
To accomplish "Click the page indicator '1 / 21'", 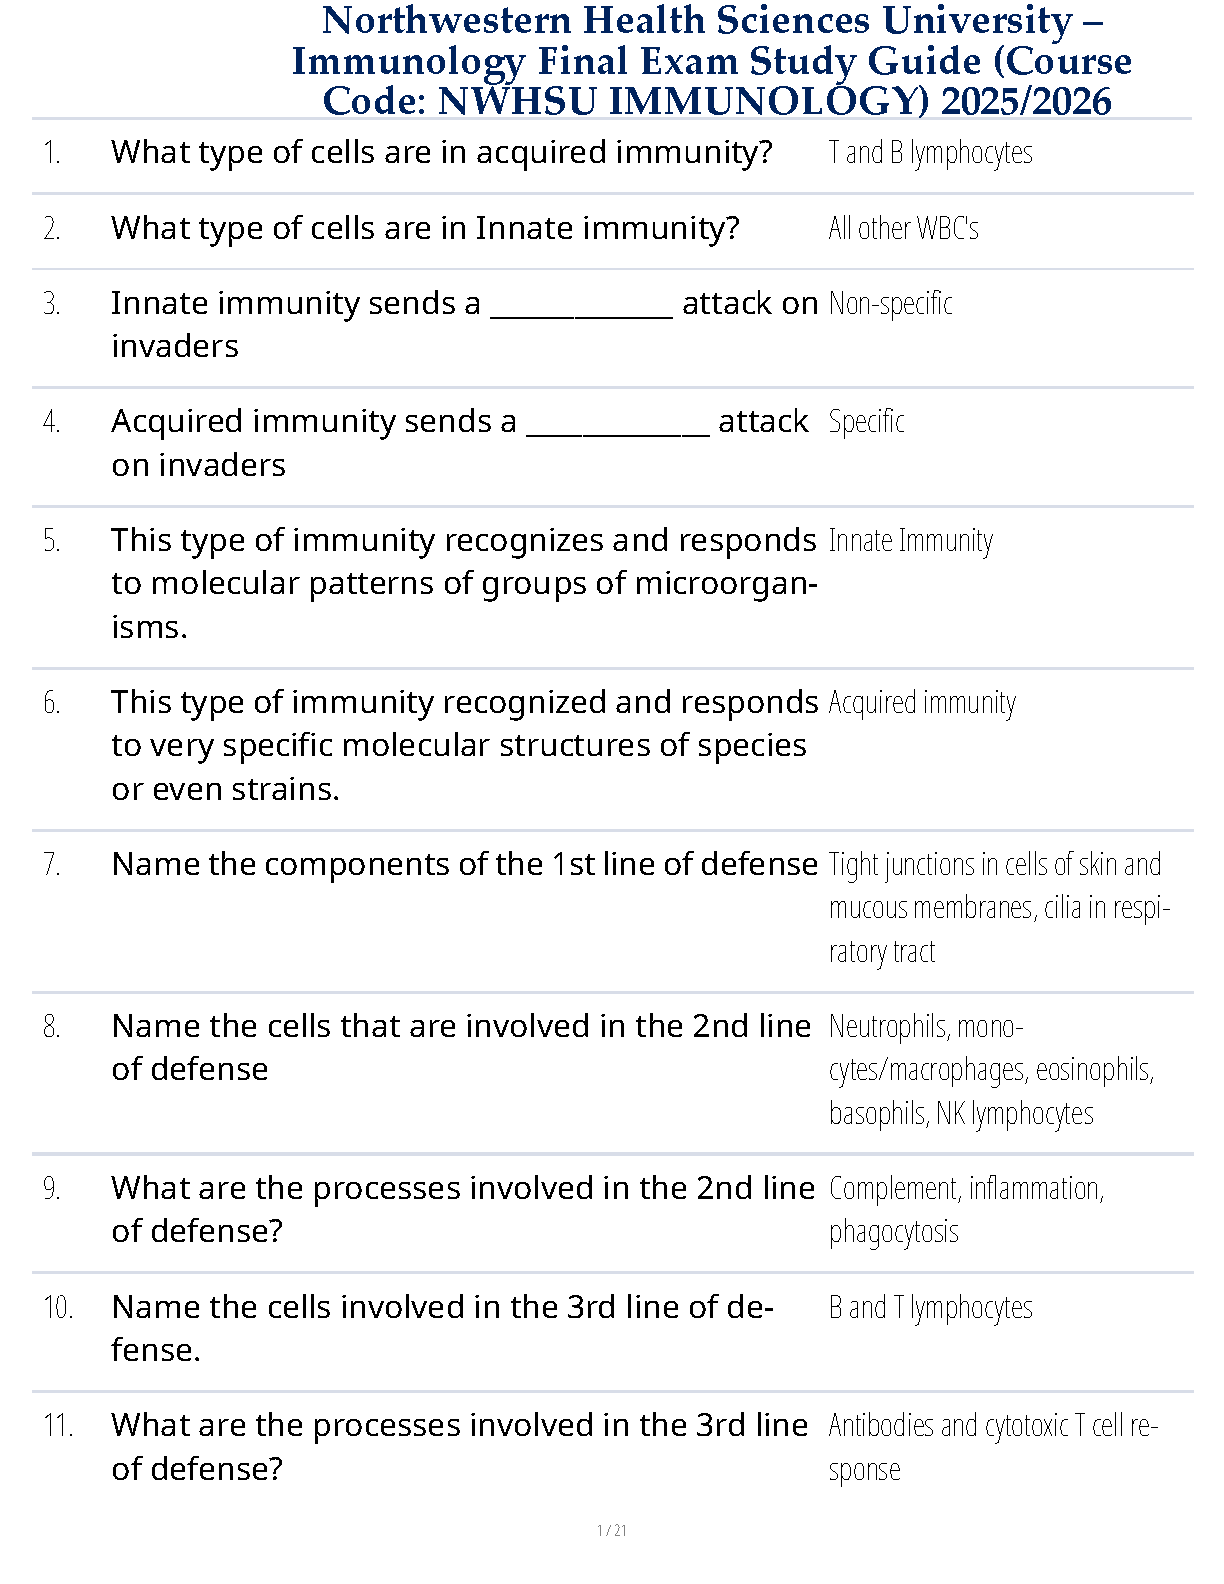I will point(611,1530).
